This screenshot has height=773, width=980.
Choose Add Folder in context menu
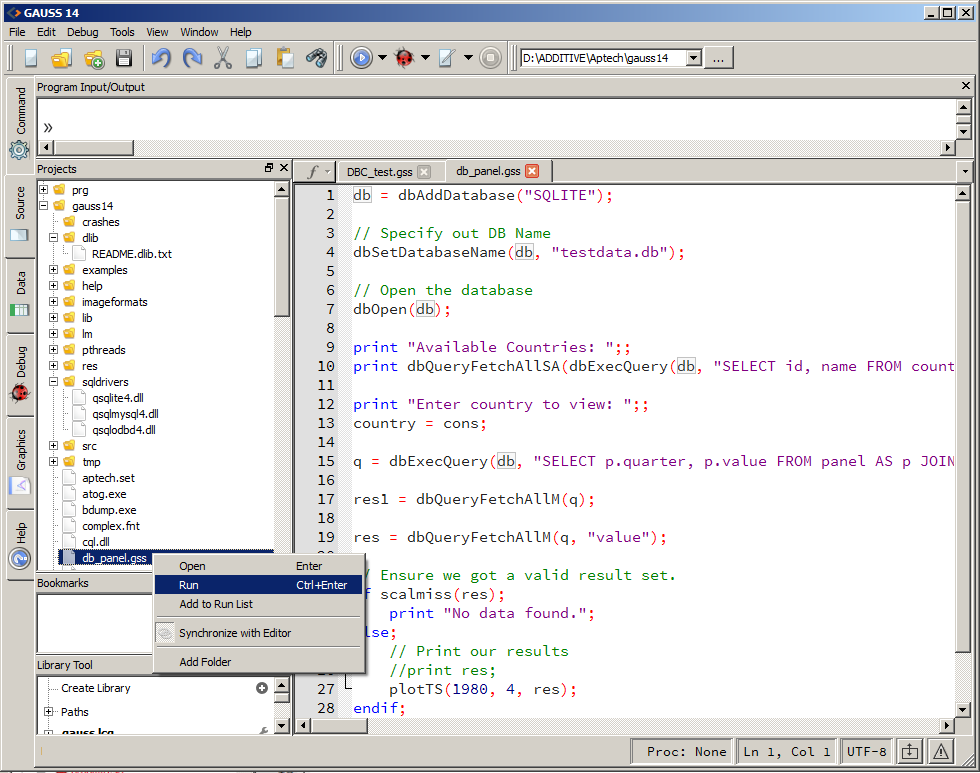tap(259, 662)
